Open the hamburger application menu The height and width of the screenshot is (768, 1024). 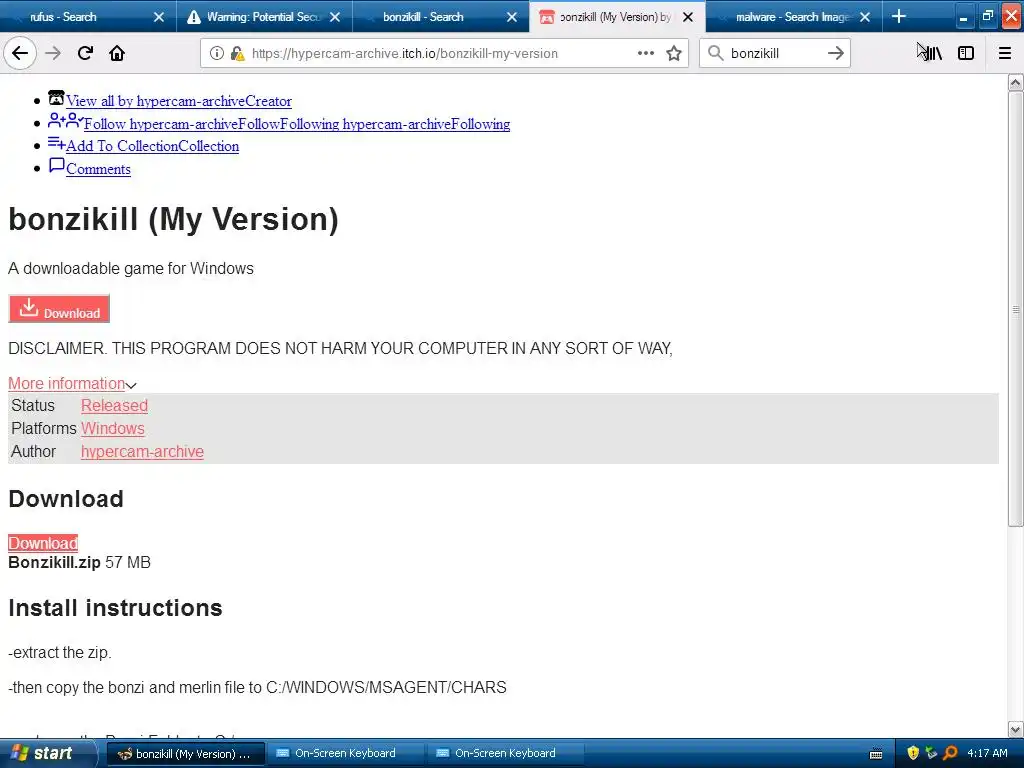[1005, 53]
